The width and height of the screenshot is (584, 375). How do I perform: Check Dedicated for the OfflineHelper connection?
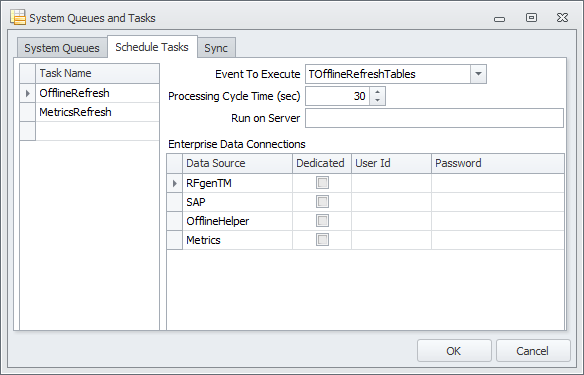(x=322, y=221)
